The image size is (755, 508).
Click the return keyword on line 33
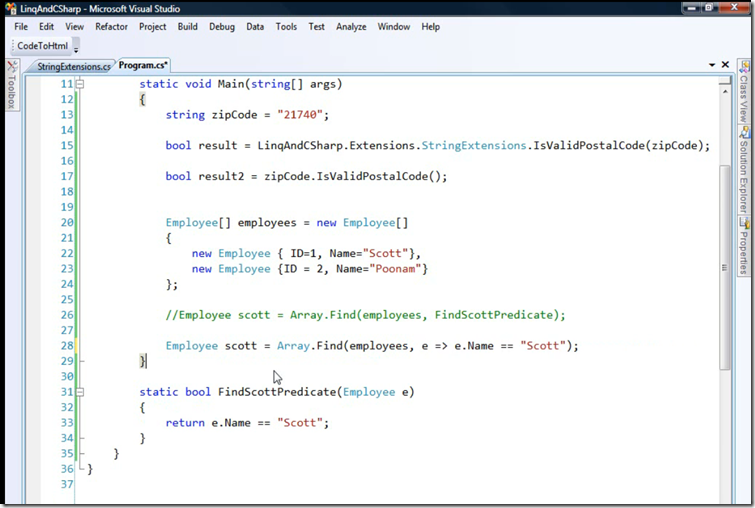pos(185,423)
